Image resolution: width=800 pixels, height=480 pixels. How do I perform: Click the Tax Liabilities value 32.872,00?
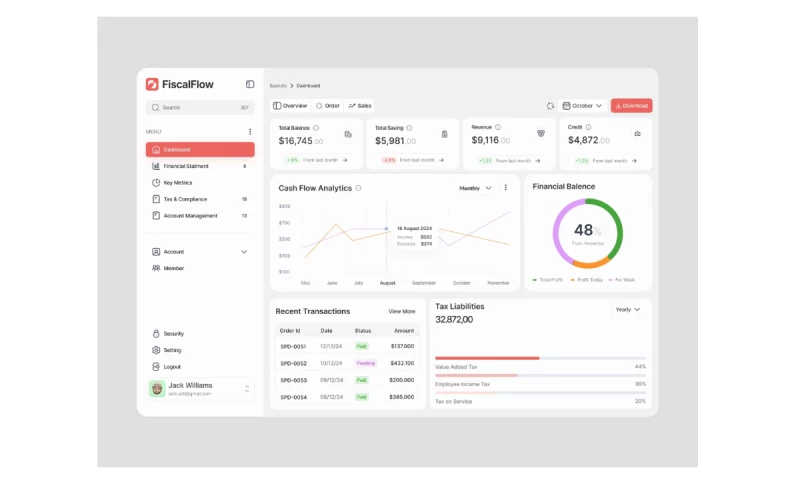(x=454, y=320)
